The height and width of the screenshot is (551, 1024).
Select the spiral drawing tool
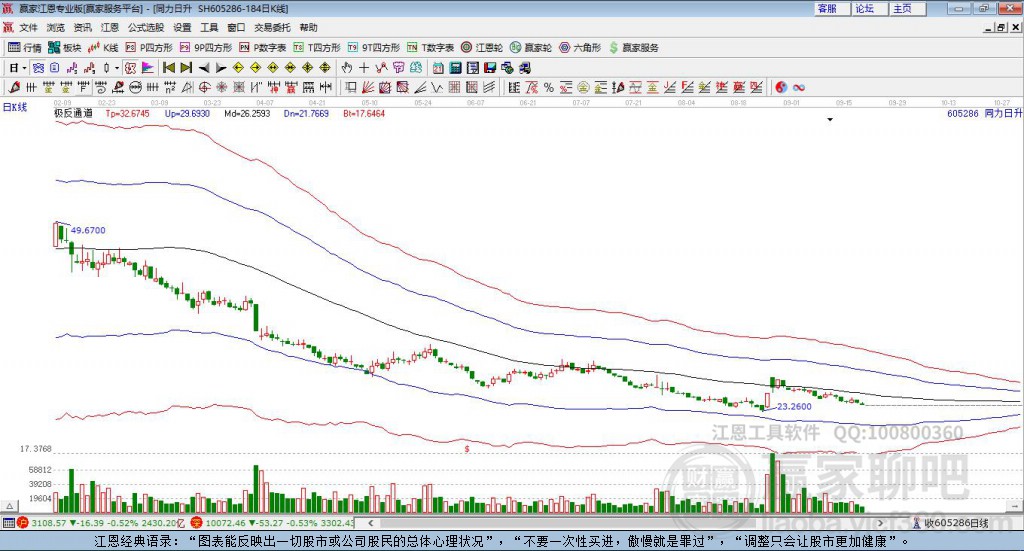100,87
